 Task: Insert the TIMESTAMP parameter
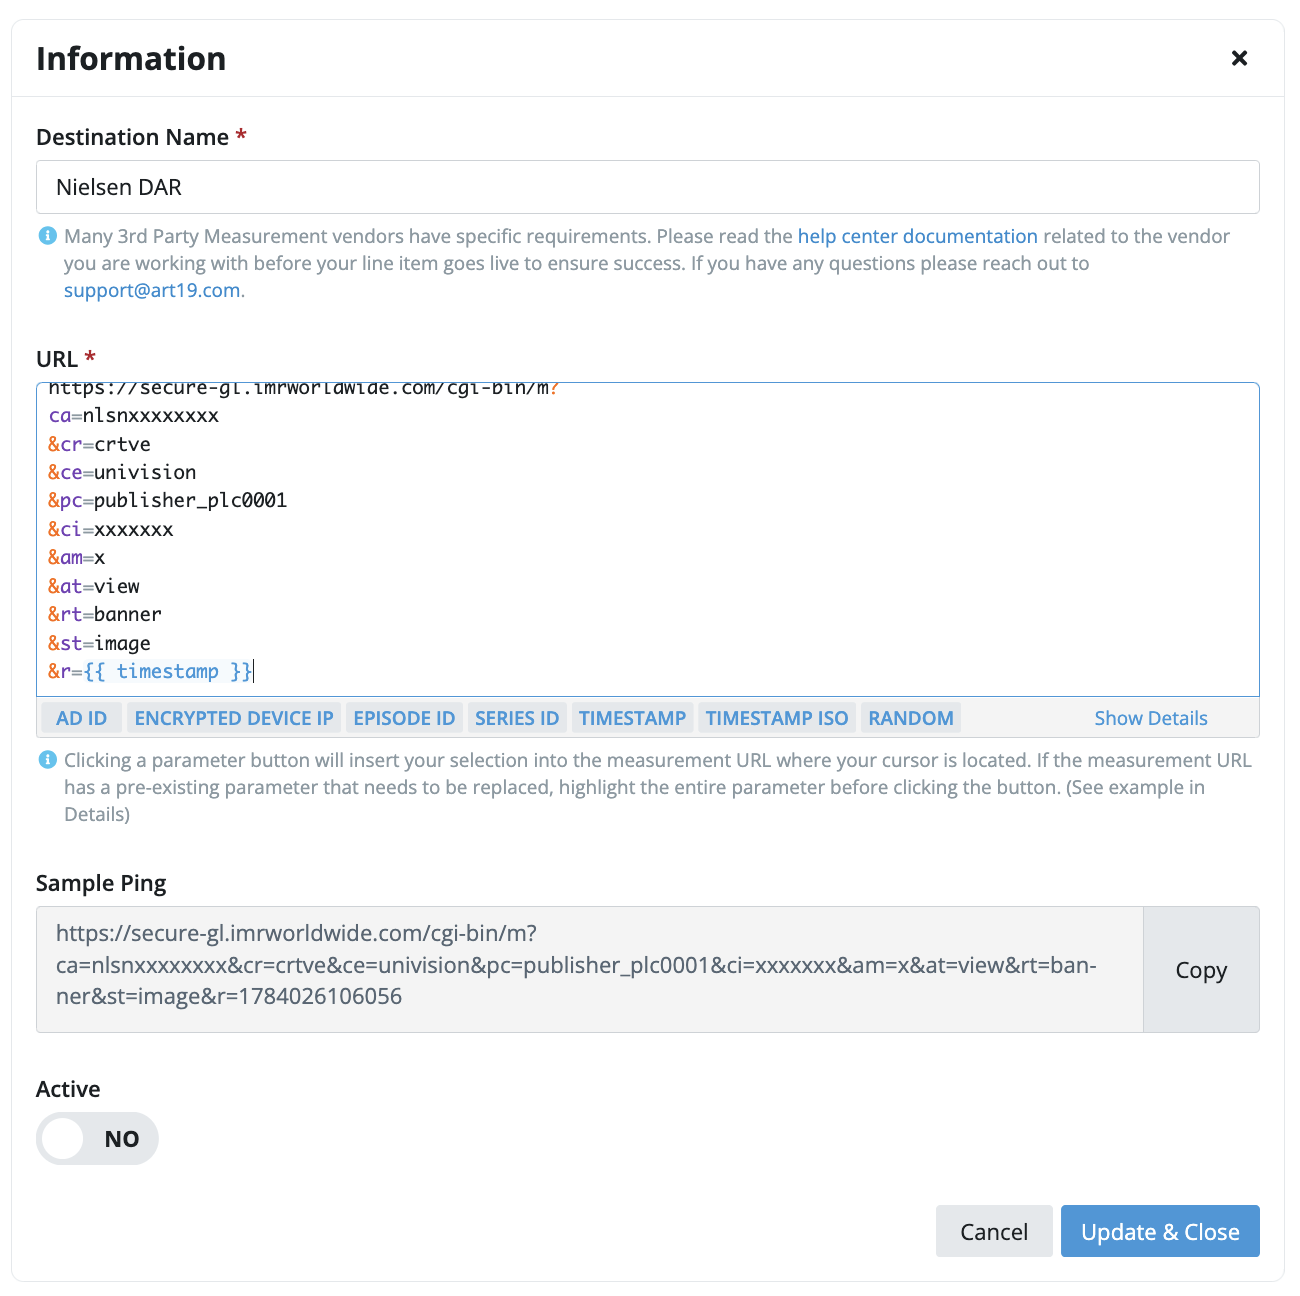click(633, 718)
